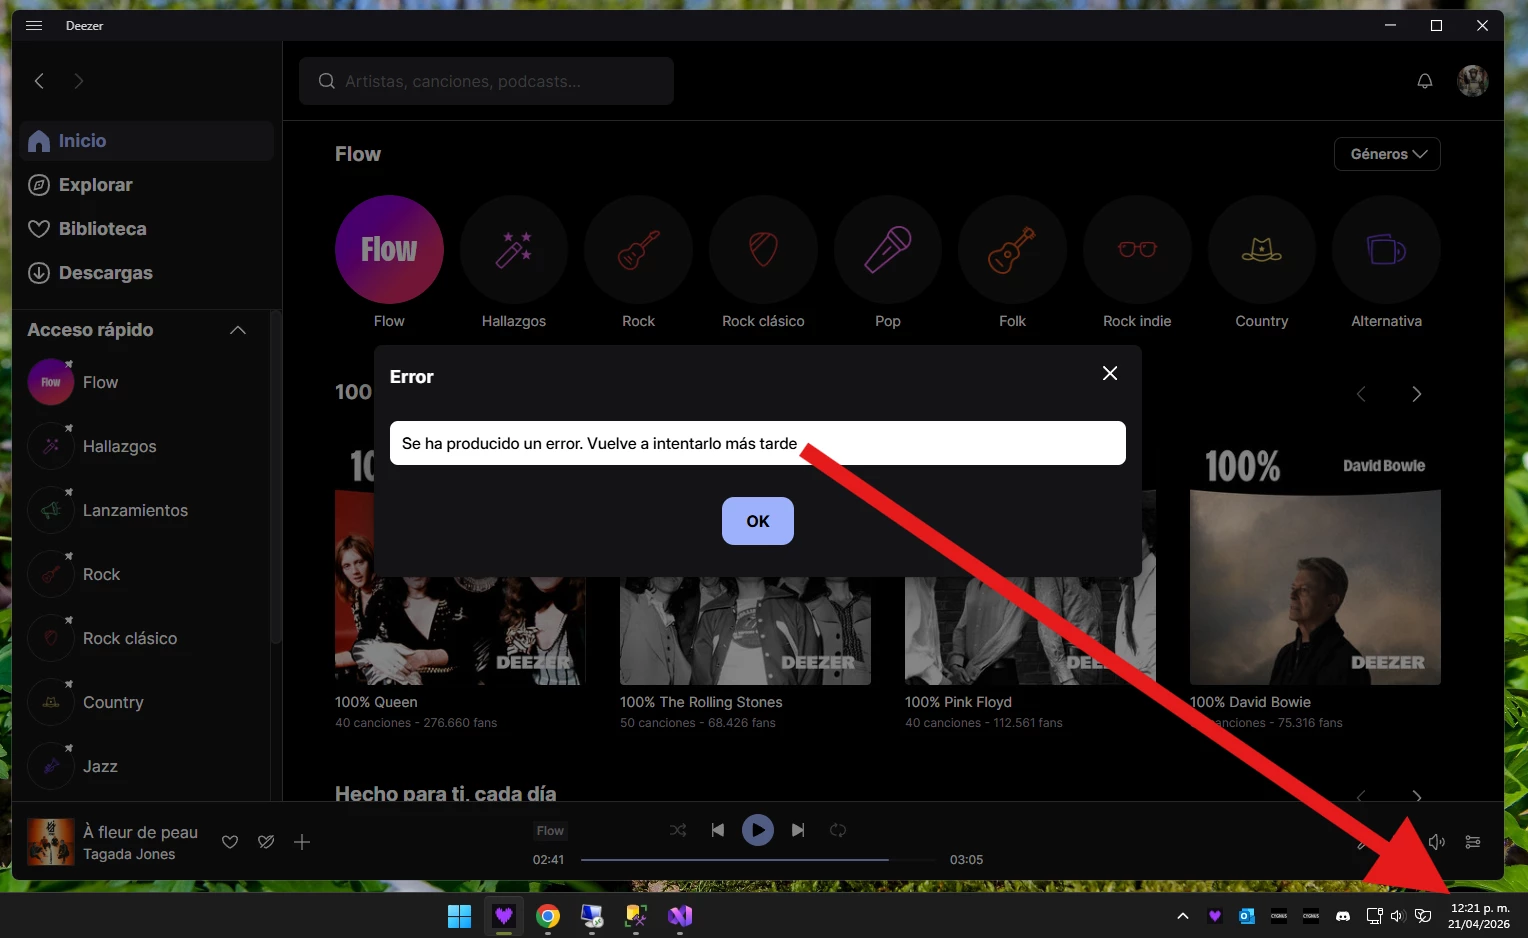Open the profile avatar menu

(1473, 81)
